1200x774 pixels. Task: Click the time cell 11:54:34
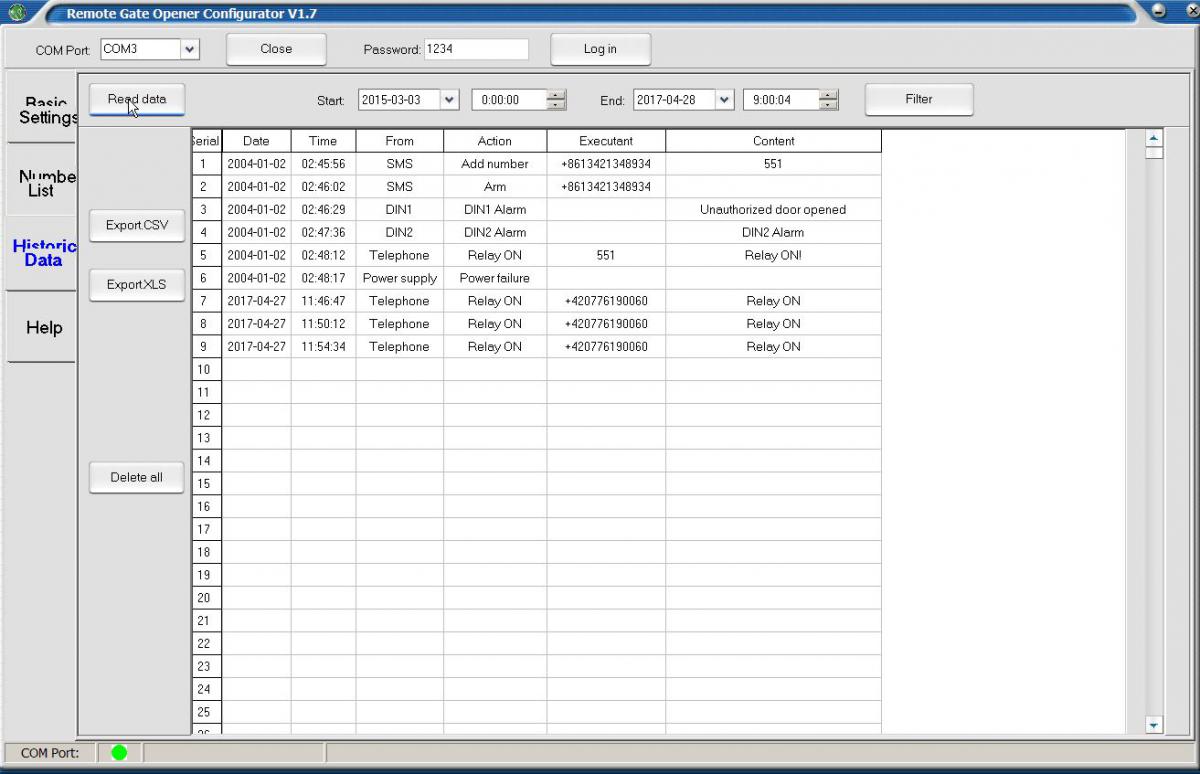coord(323,347)
